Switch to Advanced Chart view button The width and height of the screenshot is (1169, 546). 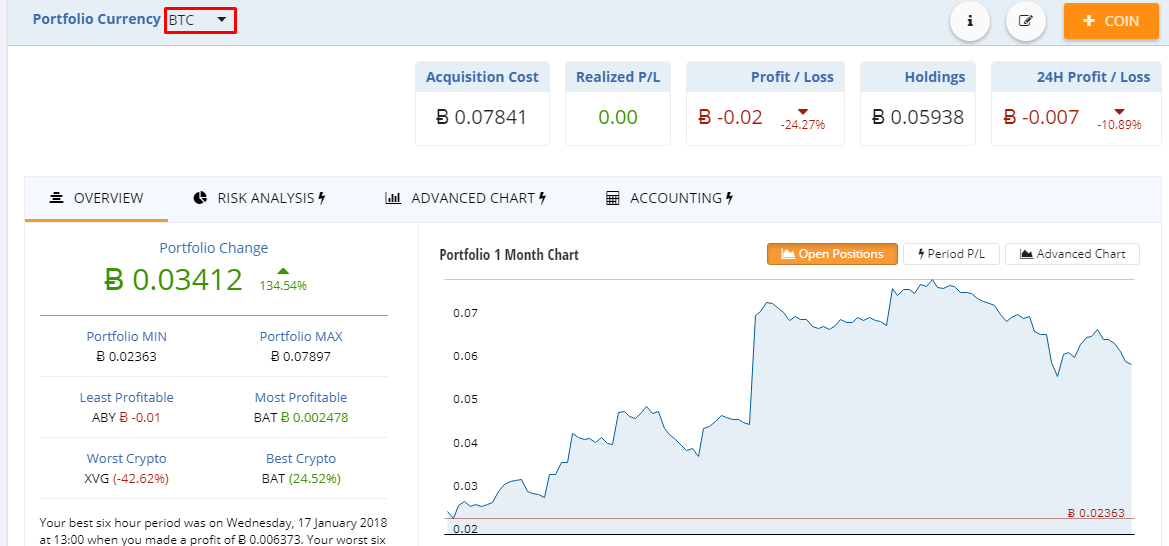(1072, 254)
